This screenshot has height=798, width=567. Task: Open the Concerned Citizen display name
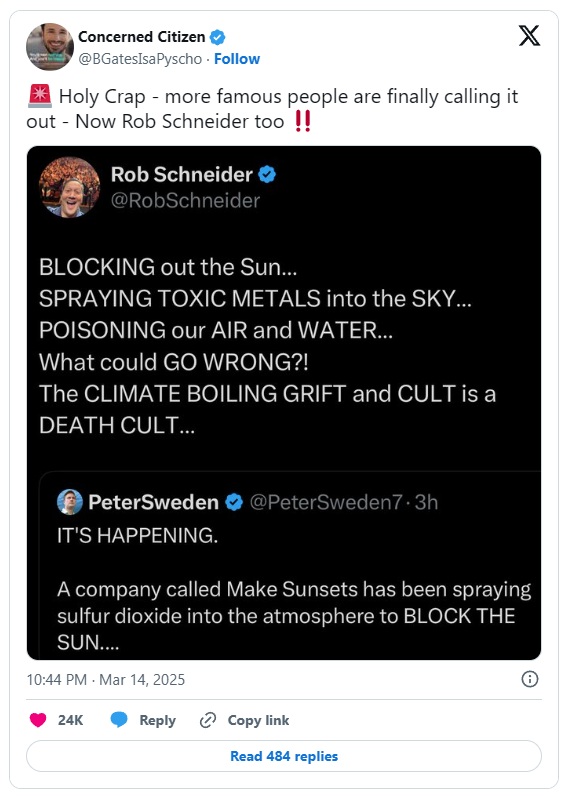[x=141, y=37]
